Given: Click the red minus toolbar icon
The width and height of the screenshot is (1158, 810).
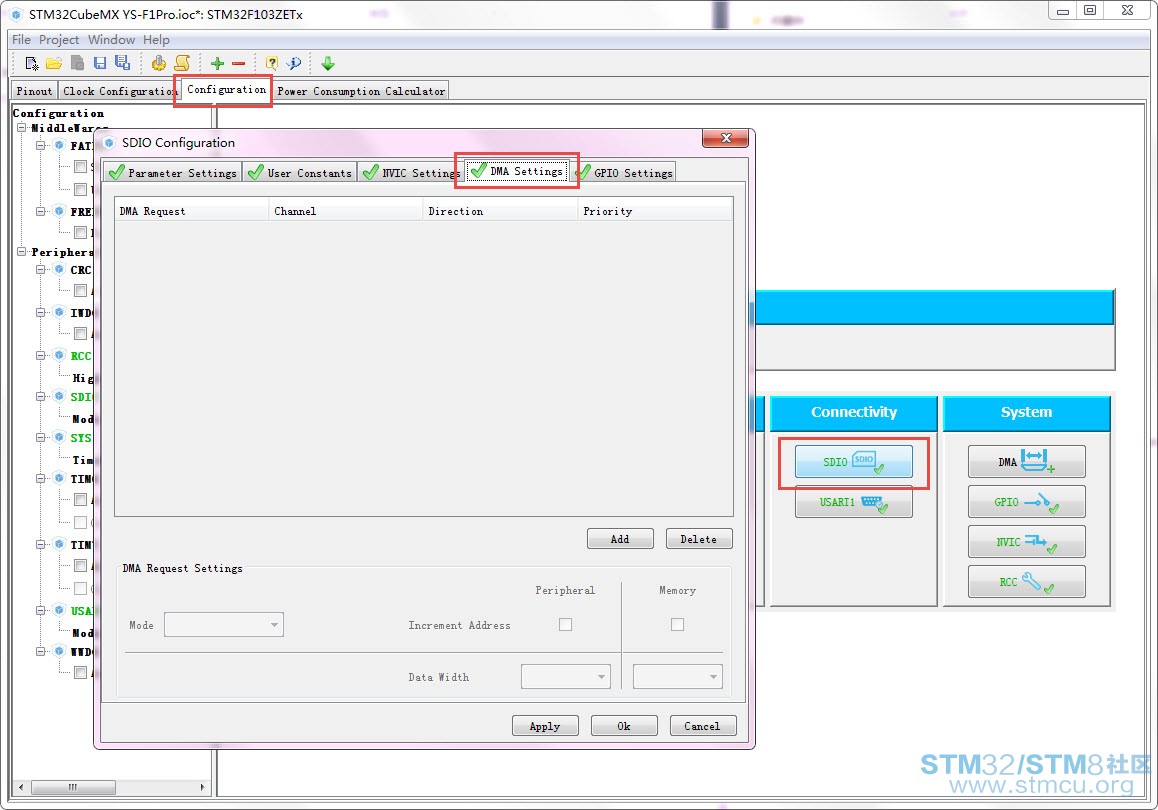Looking at the screenshot, I should 238,64.
